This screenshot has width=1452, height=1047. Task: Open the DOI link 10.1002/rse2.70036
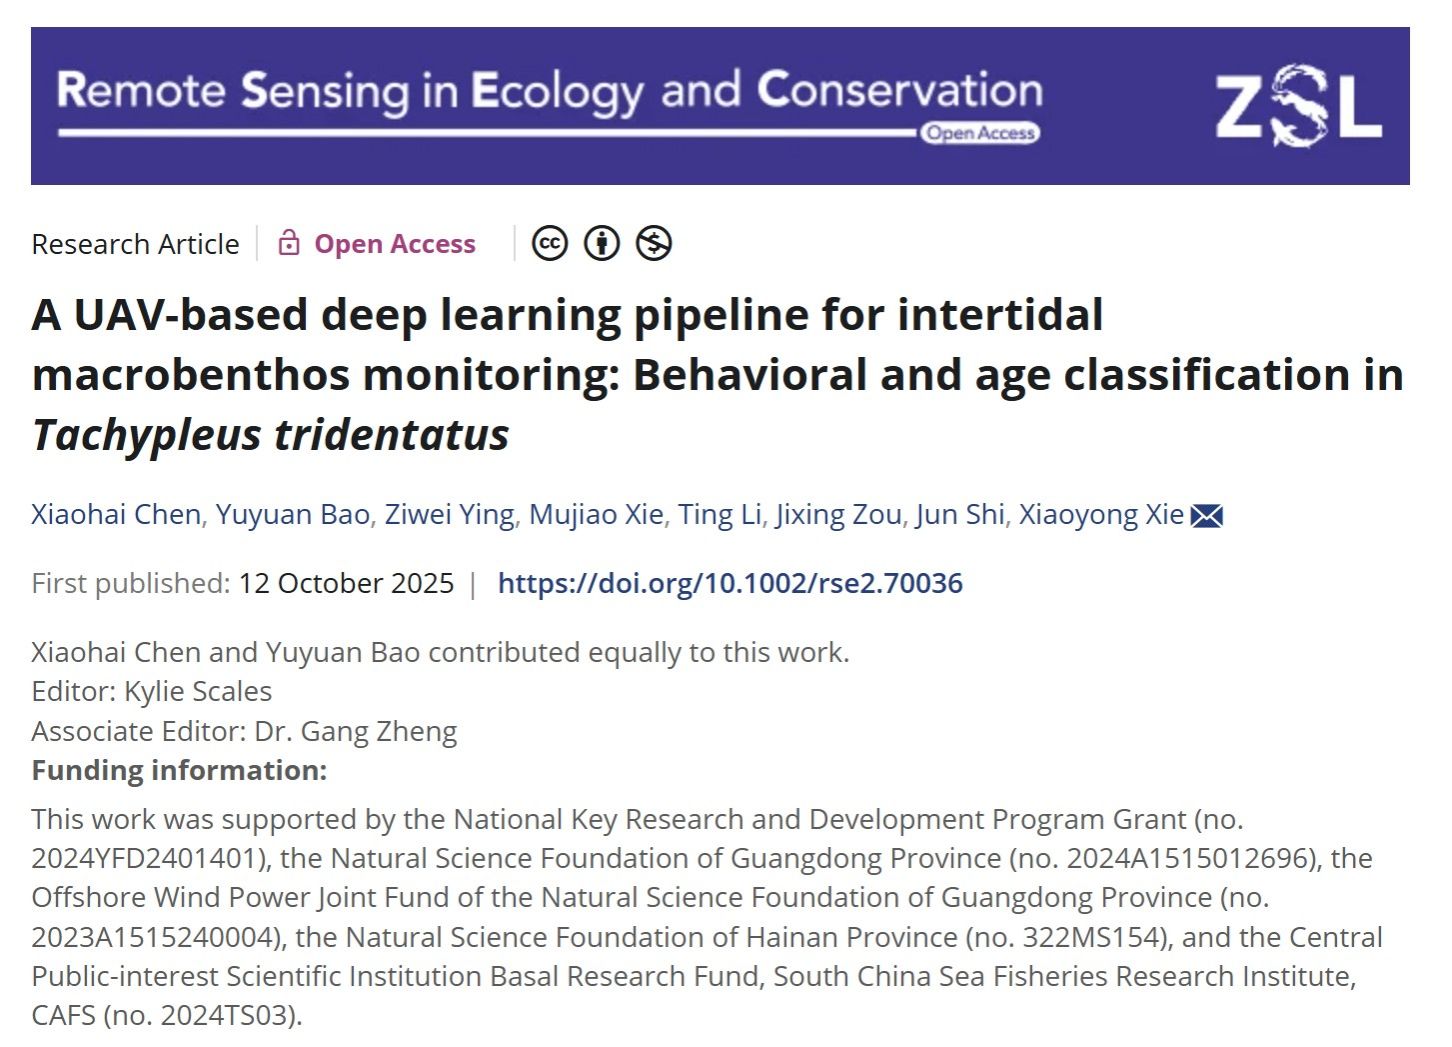pos(730,583)
